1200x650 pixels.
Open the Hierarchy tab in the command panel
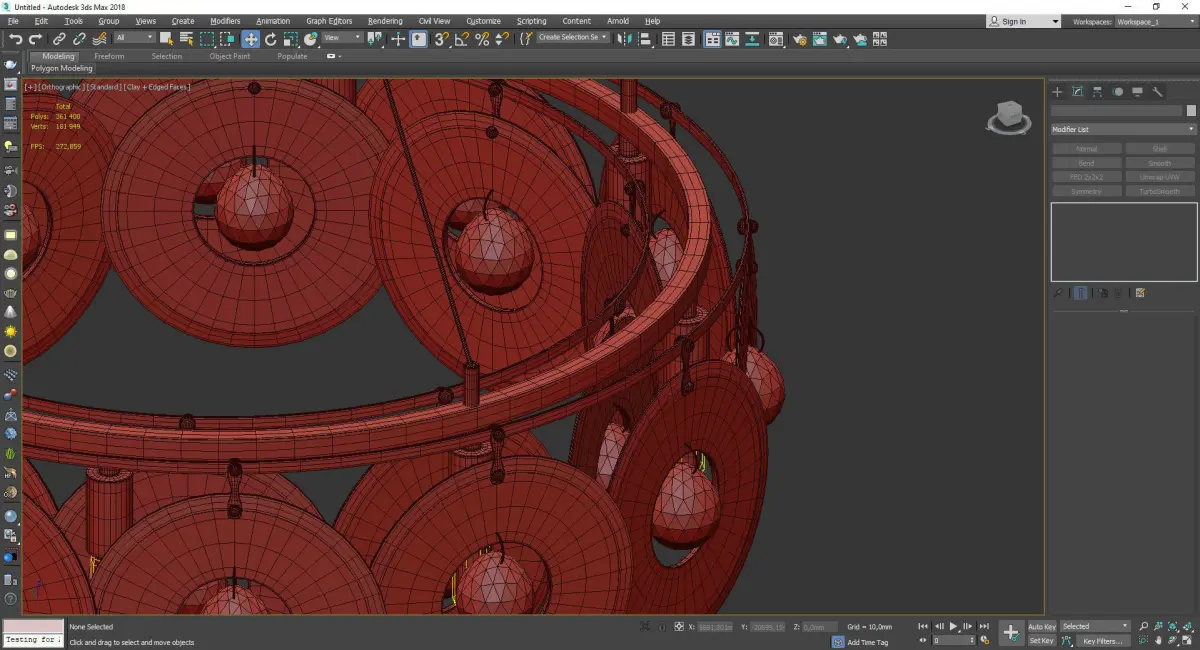pos(1098,92)
